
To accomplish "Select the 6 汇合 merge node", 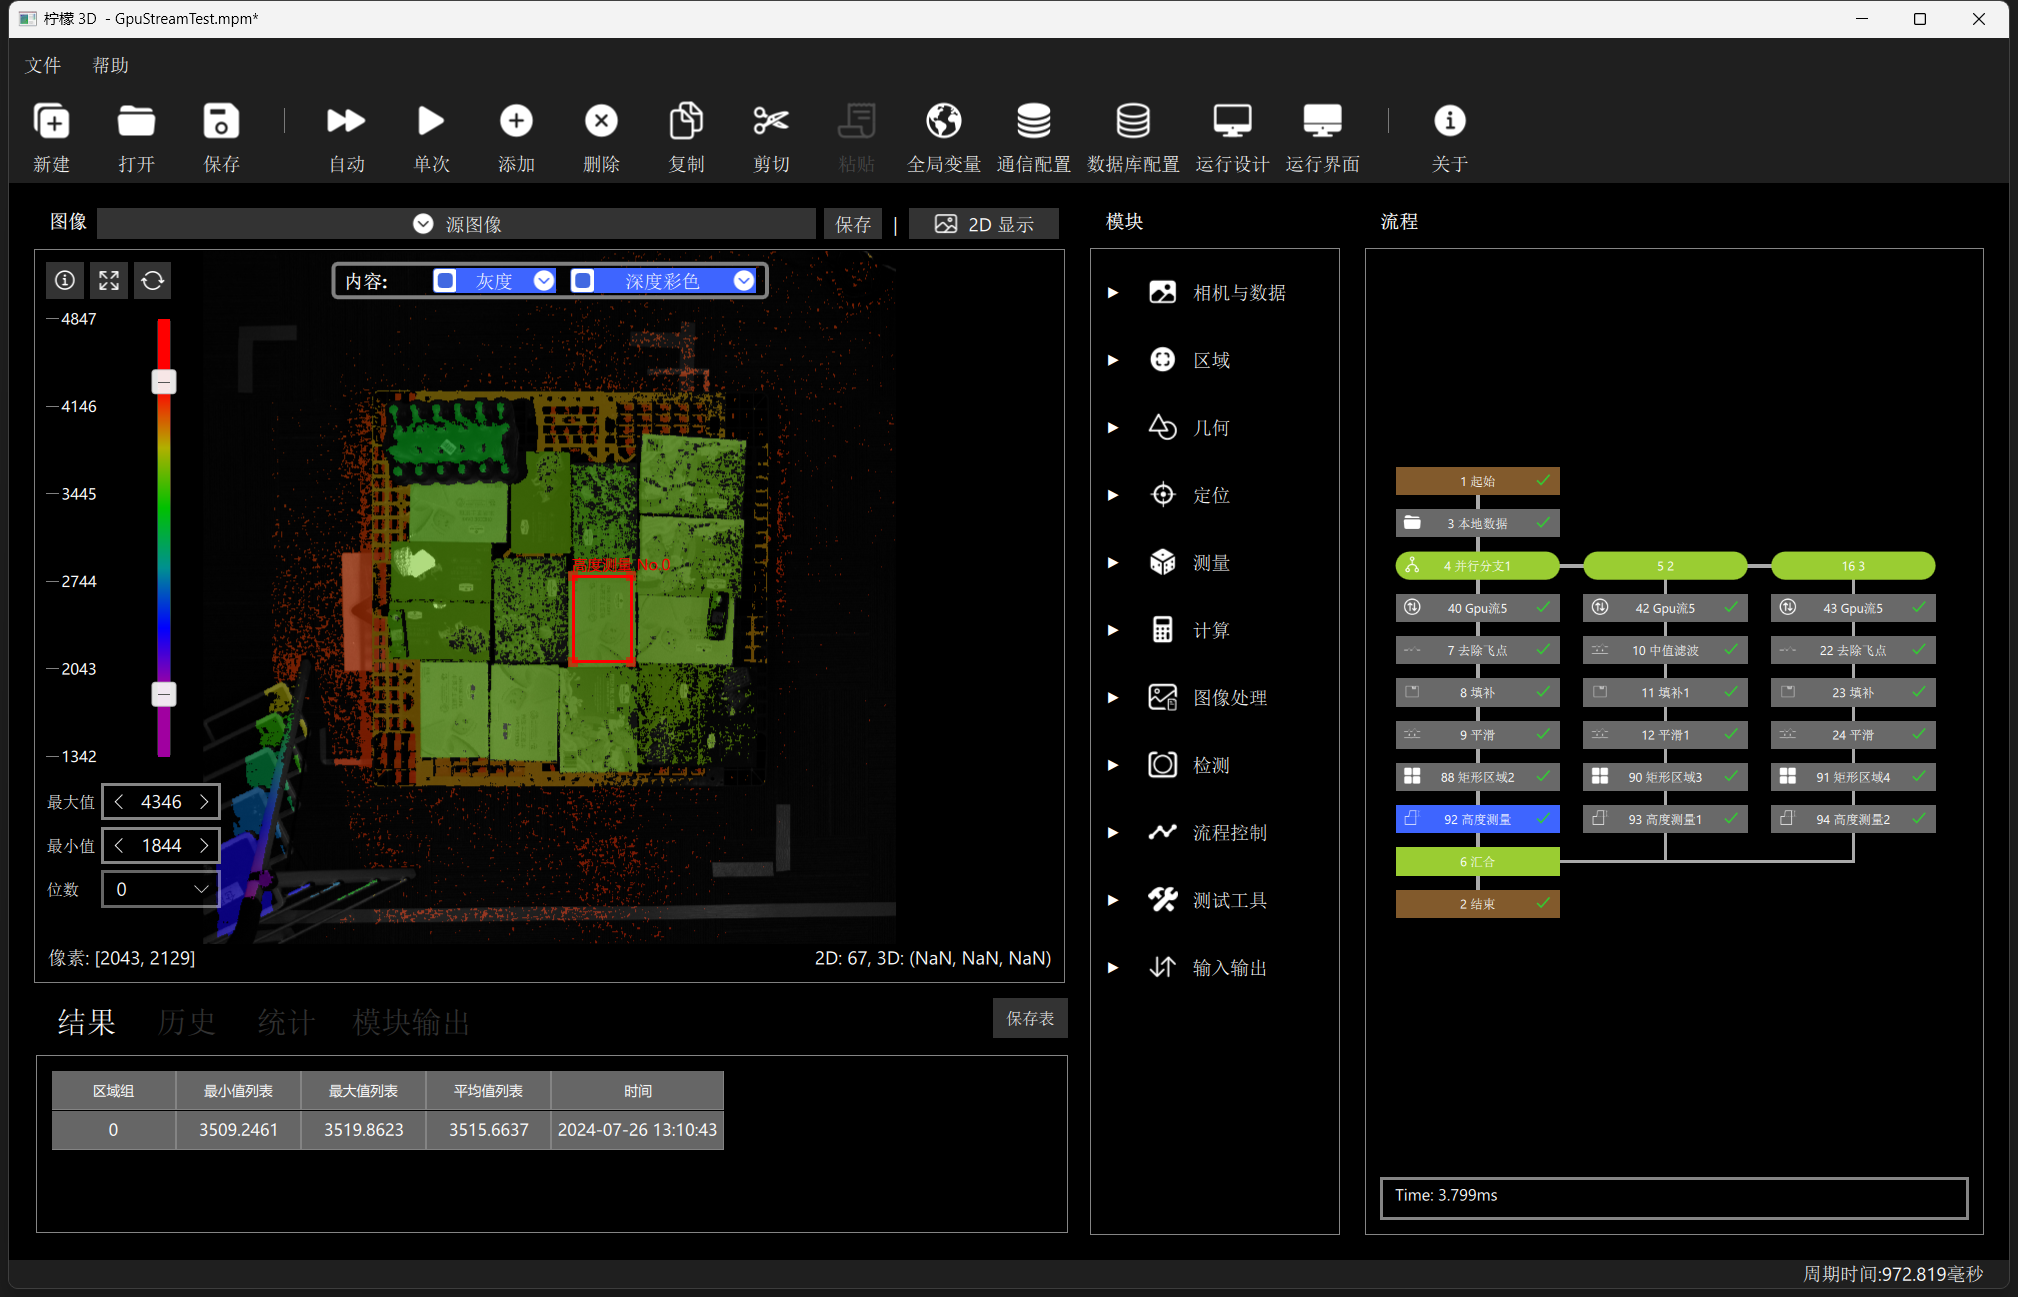I will 1477,861.
